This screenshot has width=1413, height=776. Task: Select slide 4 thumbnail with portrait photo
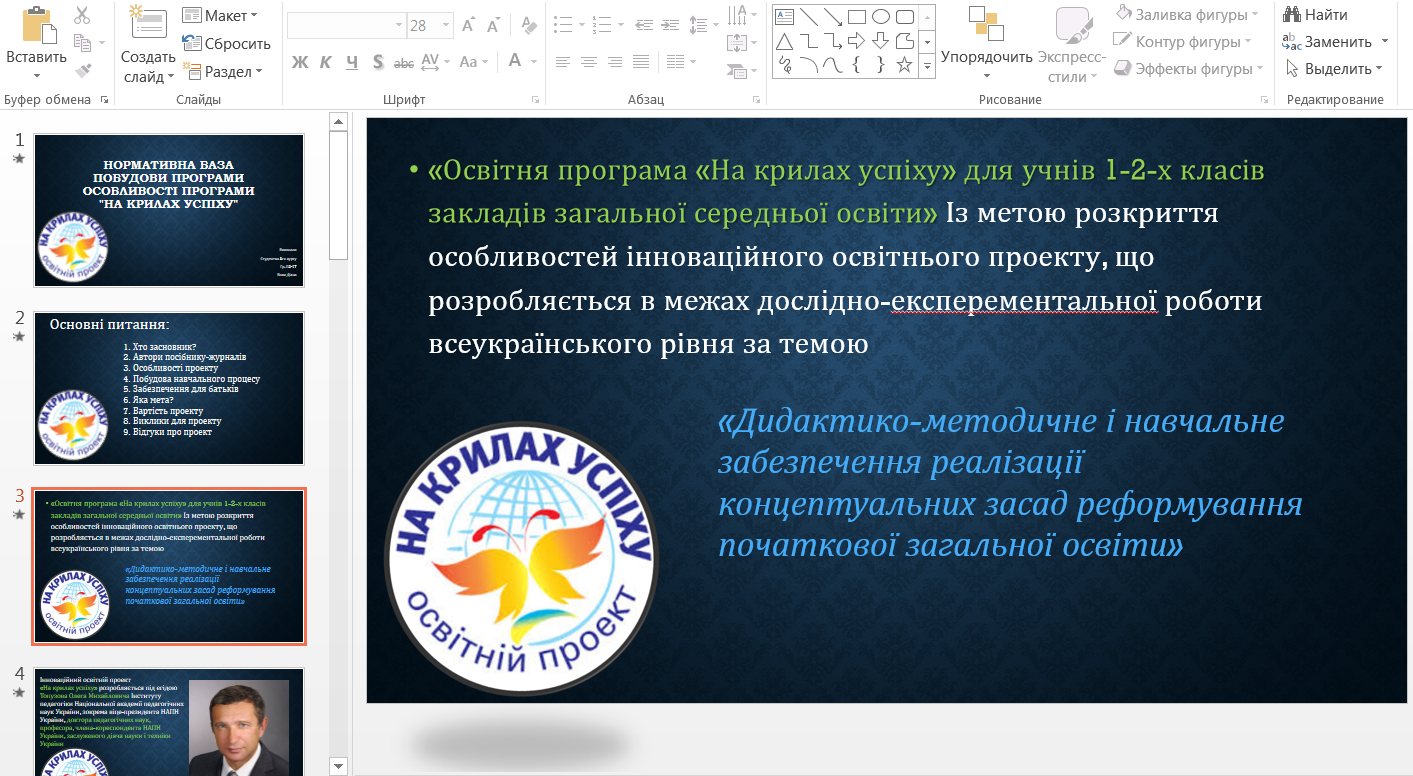click(169, 722)
